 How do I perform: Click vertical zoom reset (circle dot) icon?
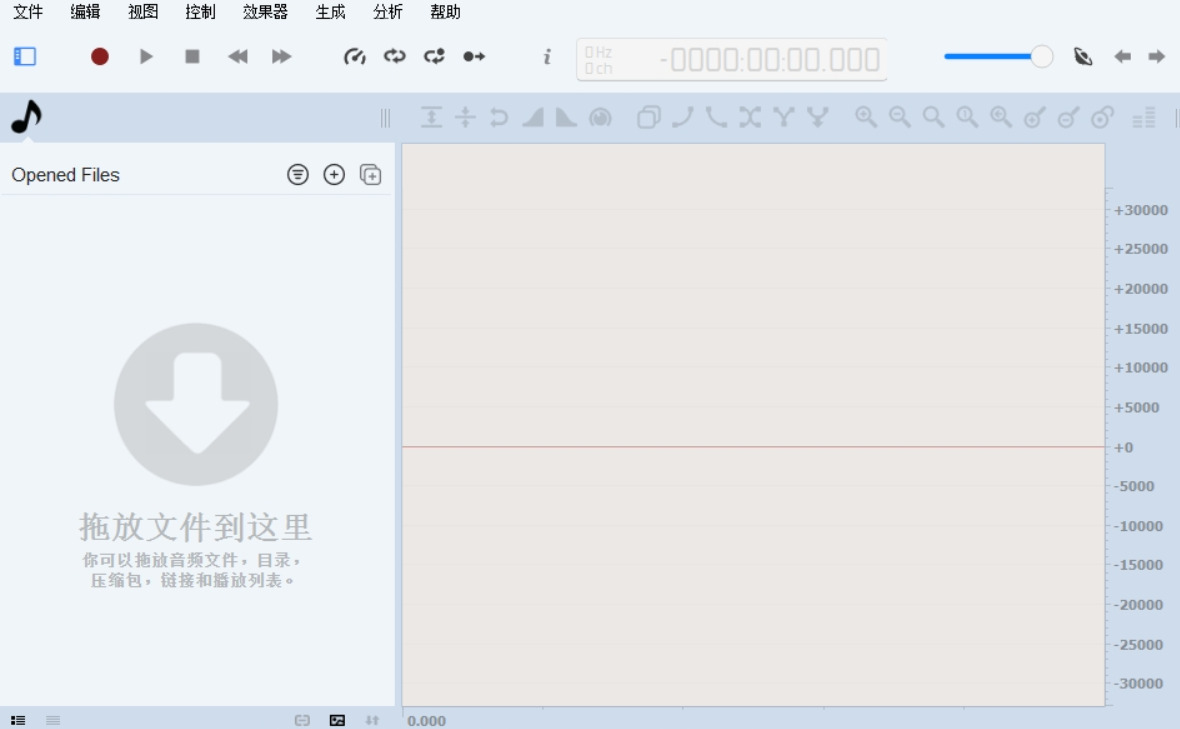(x=1102, y=117)
